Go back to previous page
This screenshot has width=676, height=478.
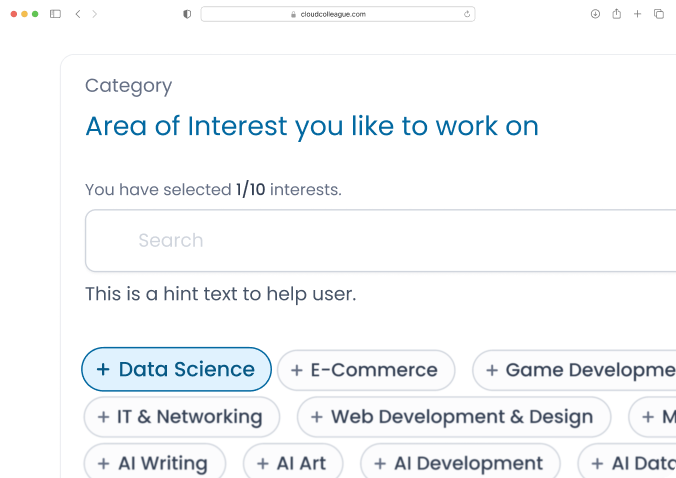pyautogui.click(x=78, y=14)
